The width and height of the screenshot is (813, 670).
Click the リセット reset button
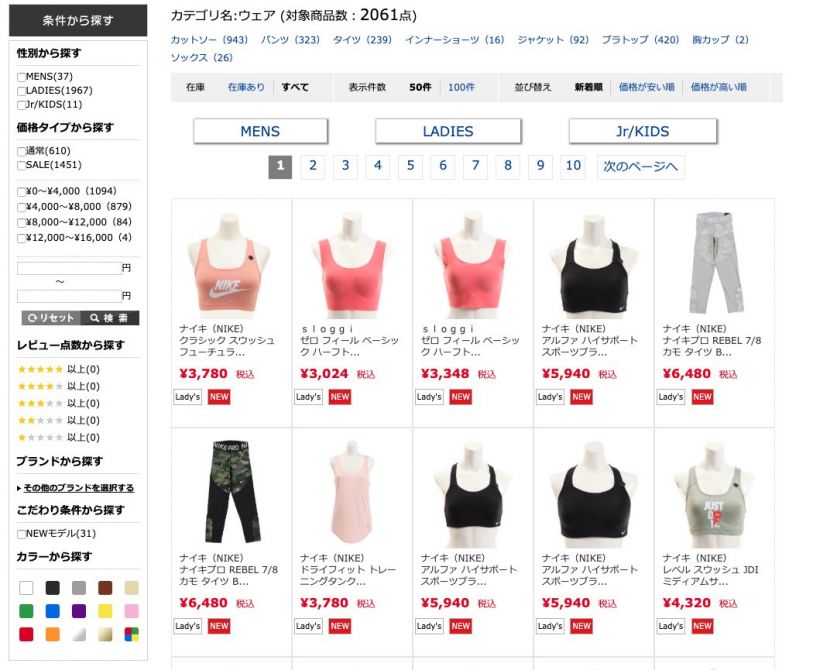click(51, 318)
